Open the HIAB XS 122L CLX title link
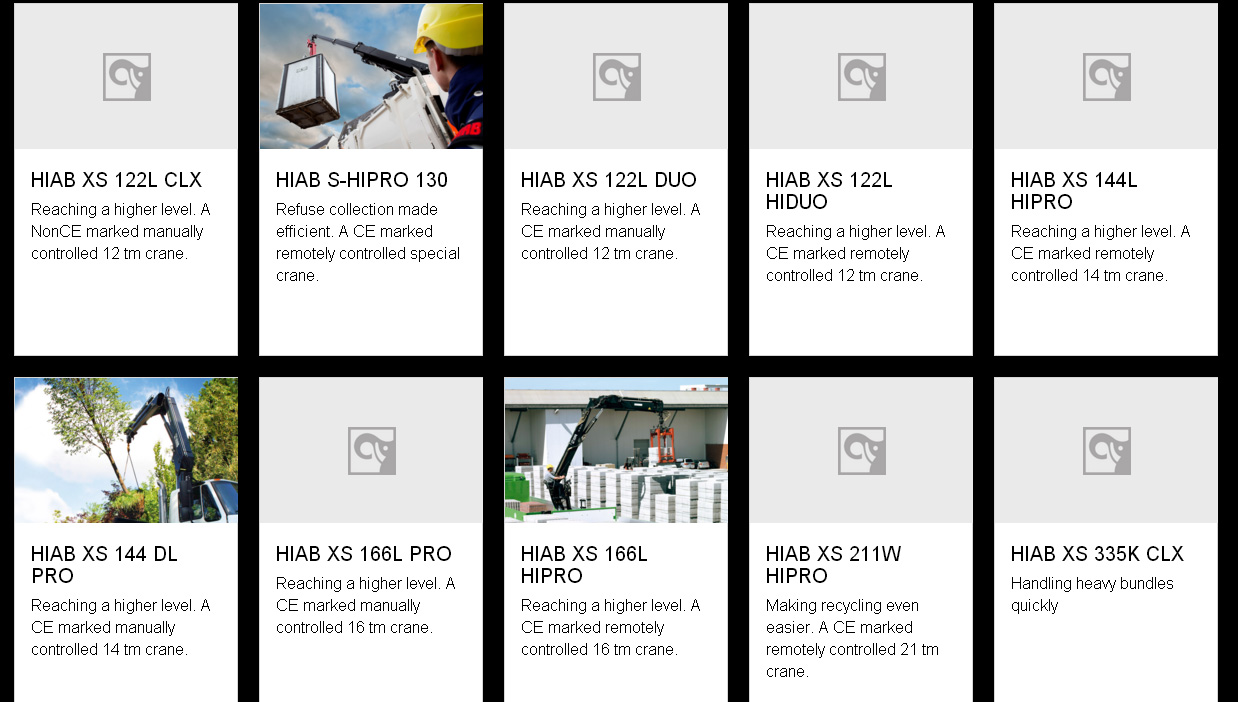The image size is (1238, 702). 116,180
